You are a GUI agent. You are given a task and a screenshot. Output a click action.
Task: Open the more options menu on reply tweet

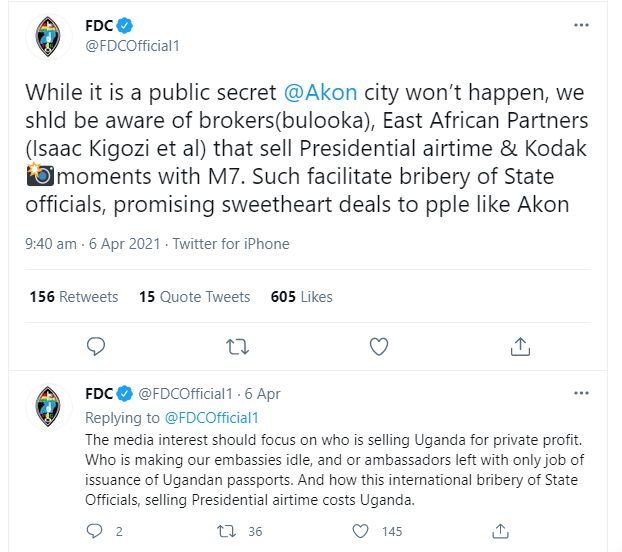pyautogui.click(x=581, y=393)
